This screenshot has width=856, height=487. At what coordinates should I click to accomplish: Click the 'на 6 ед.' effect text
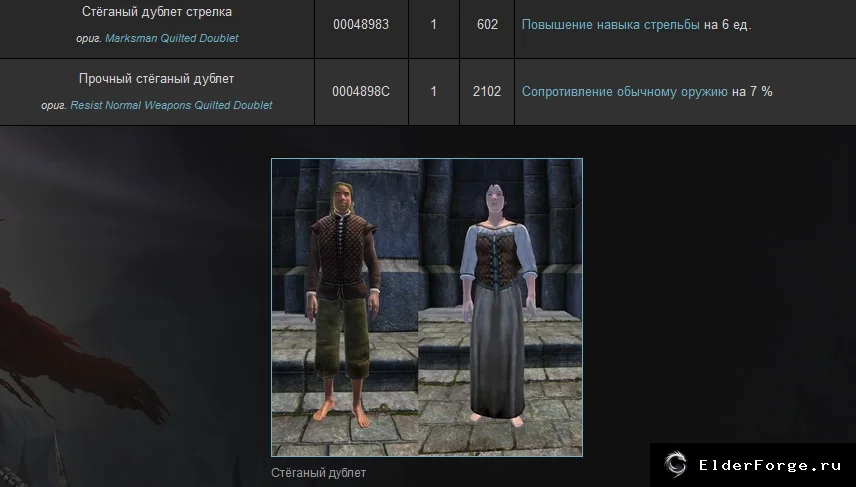pyautogui.click(x=727, y=25)
